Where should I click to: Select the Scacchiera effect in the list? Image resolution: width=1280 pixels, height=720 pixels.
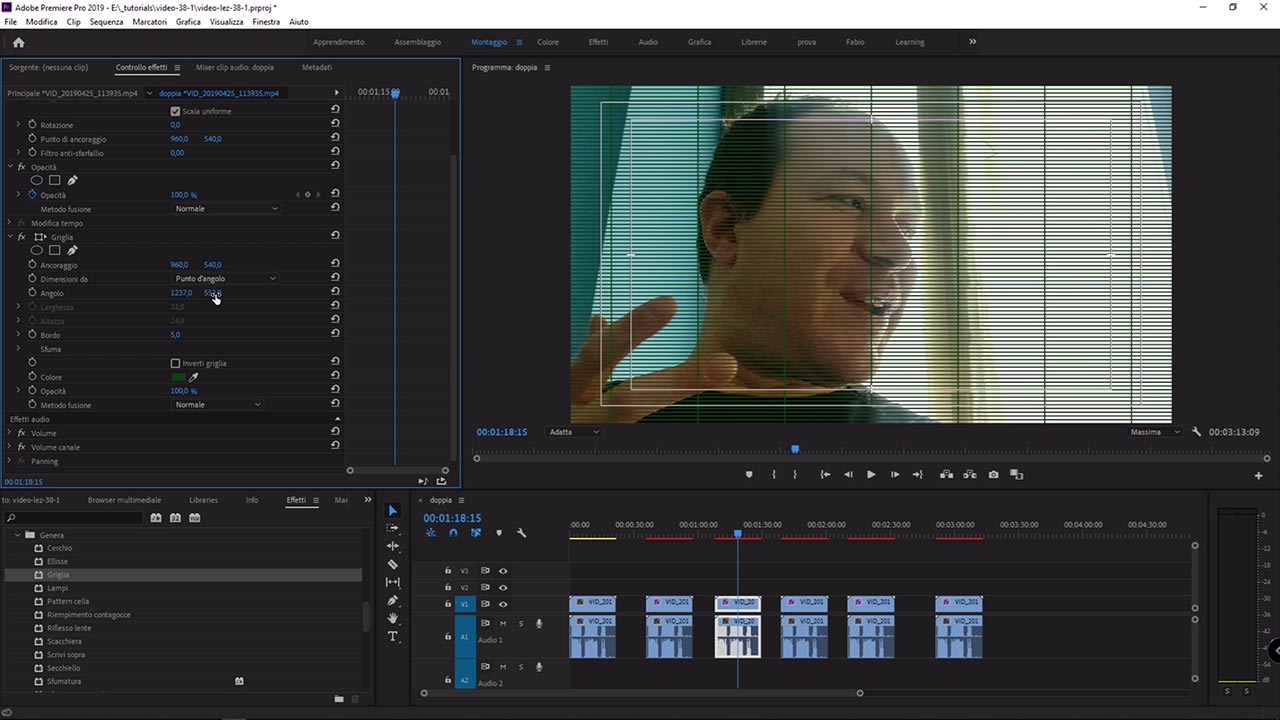point(64,641)
